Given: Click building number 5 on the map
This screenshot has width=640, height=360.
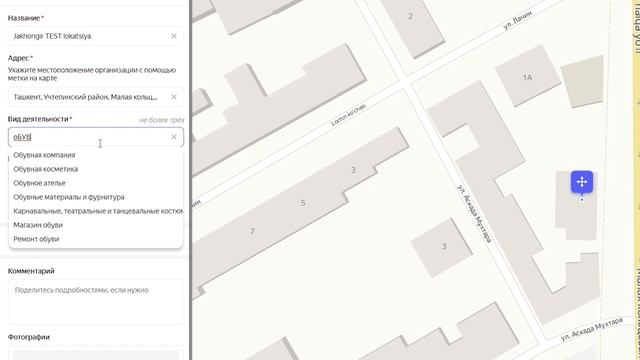Looking at the screenshot, I should tap(303, 203).
